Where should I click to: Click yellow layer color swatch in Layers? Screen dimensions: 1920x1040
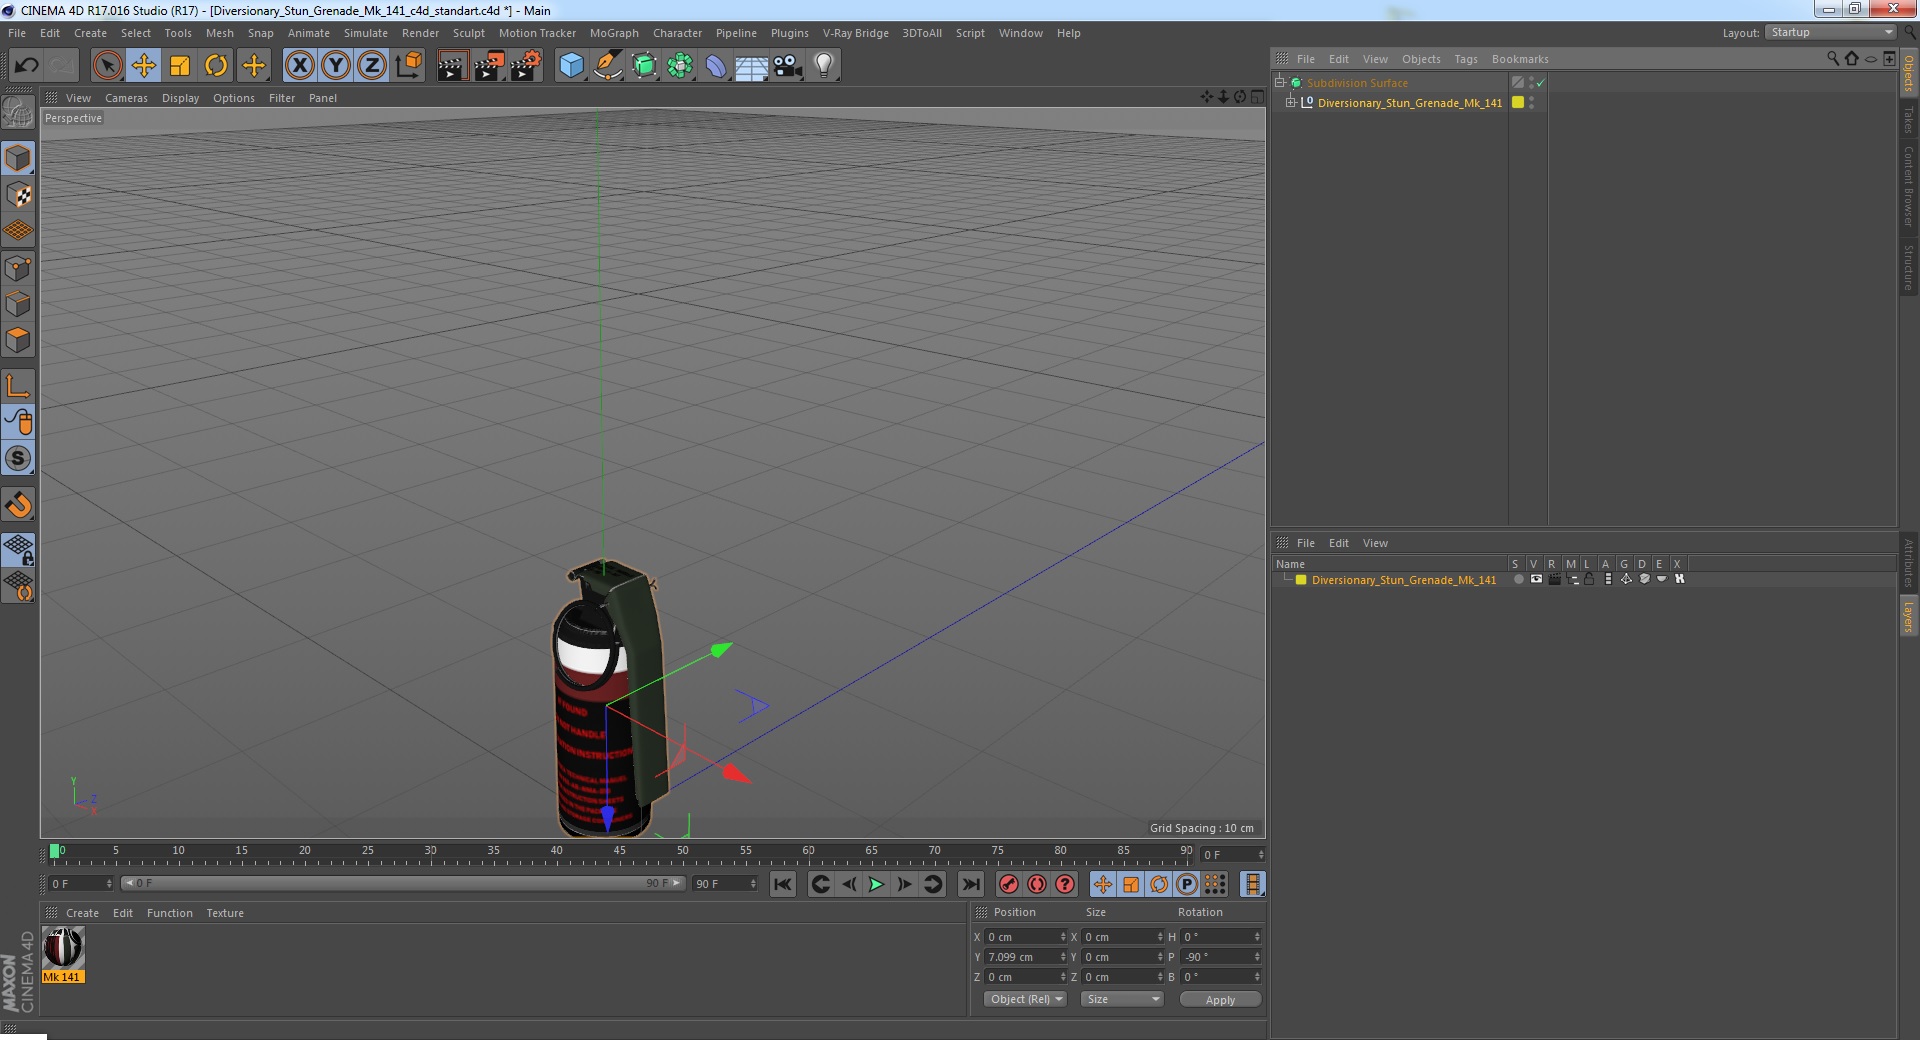pyautogui.click(x=1301, y=580)
